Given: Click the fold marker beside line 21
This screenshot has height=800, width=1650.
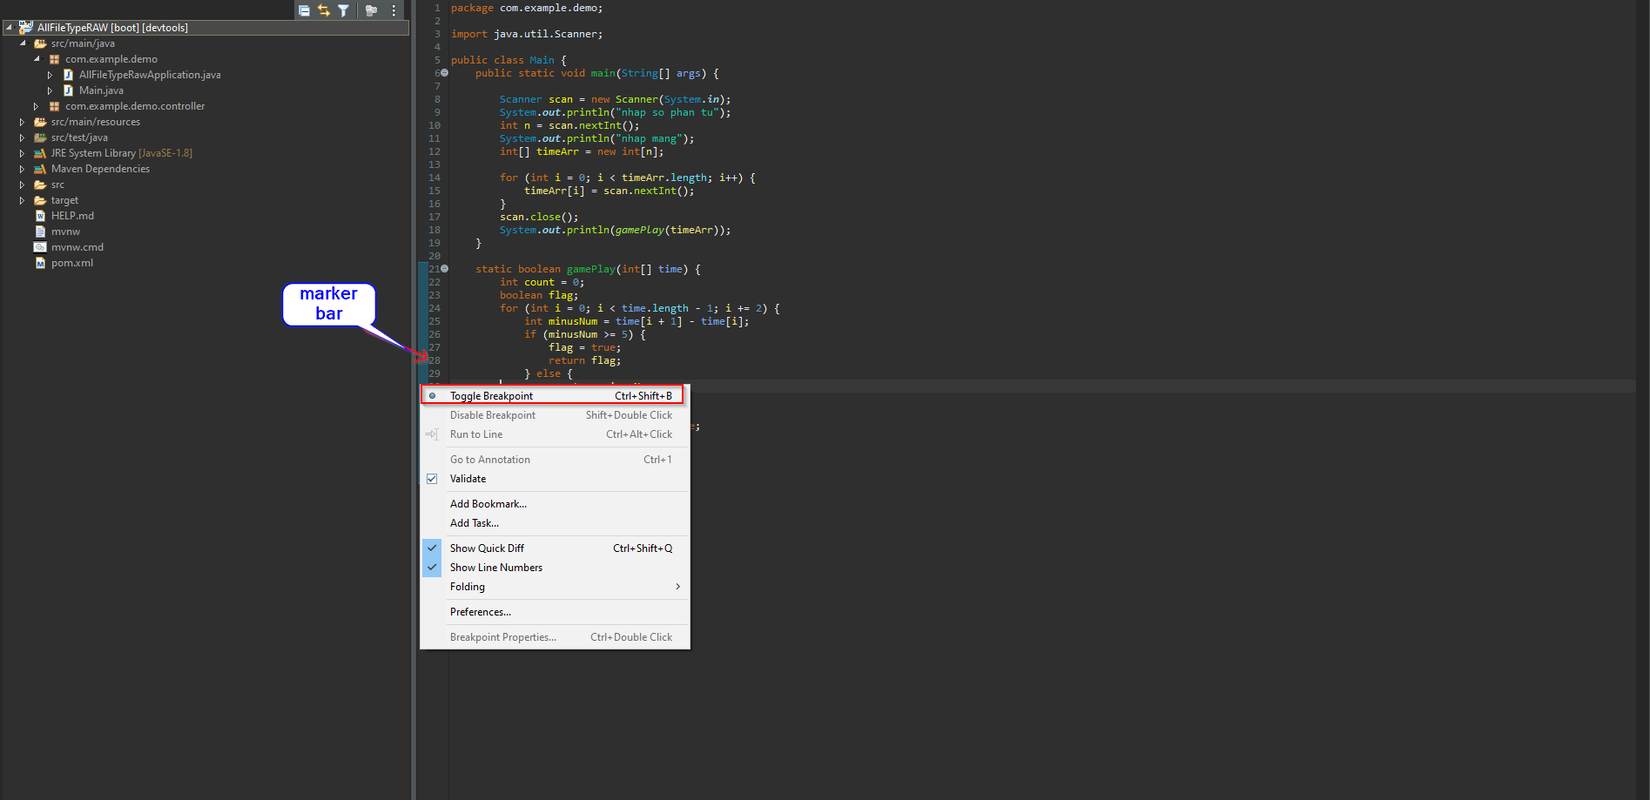Looking at the screenshot, I should click(445, 269).
